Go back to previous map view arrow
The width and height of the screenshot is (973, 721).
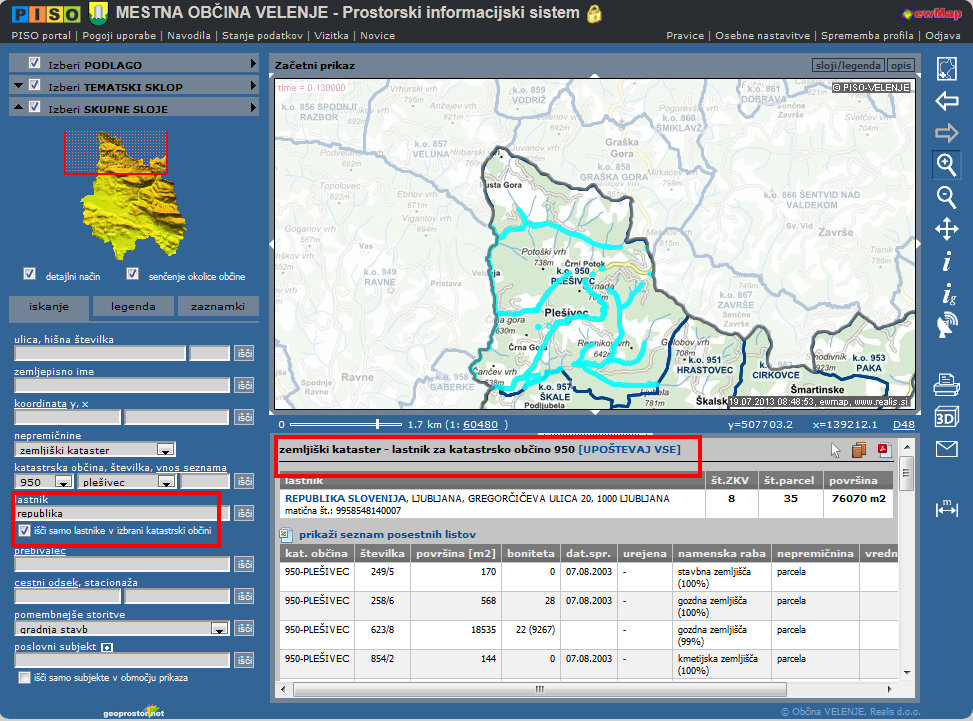[x=946, y=101]
